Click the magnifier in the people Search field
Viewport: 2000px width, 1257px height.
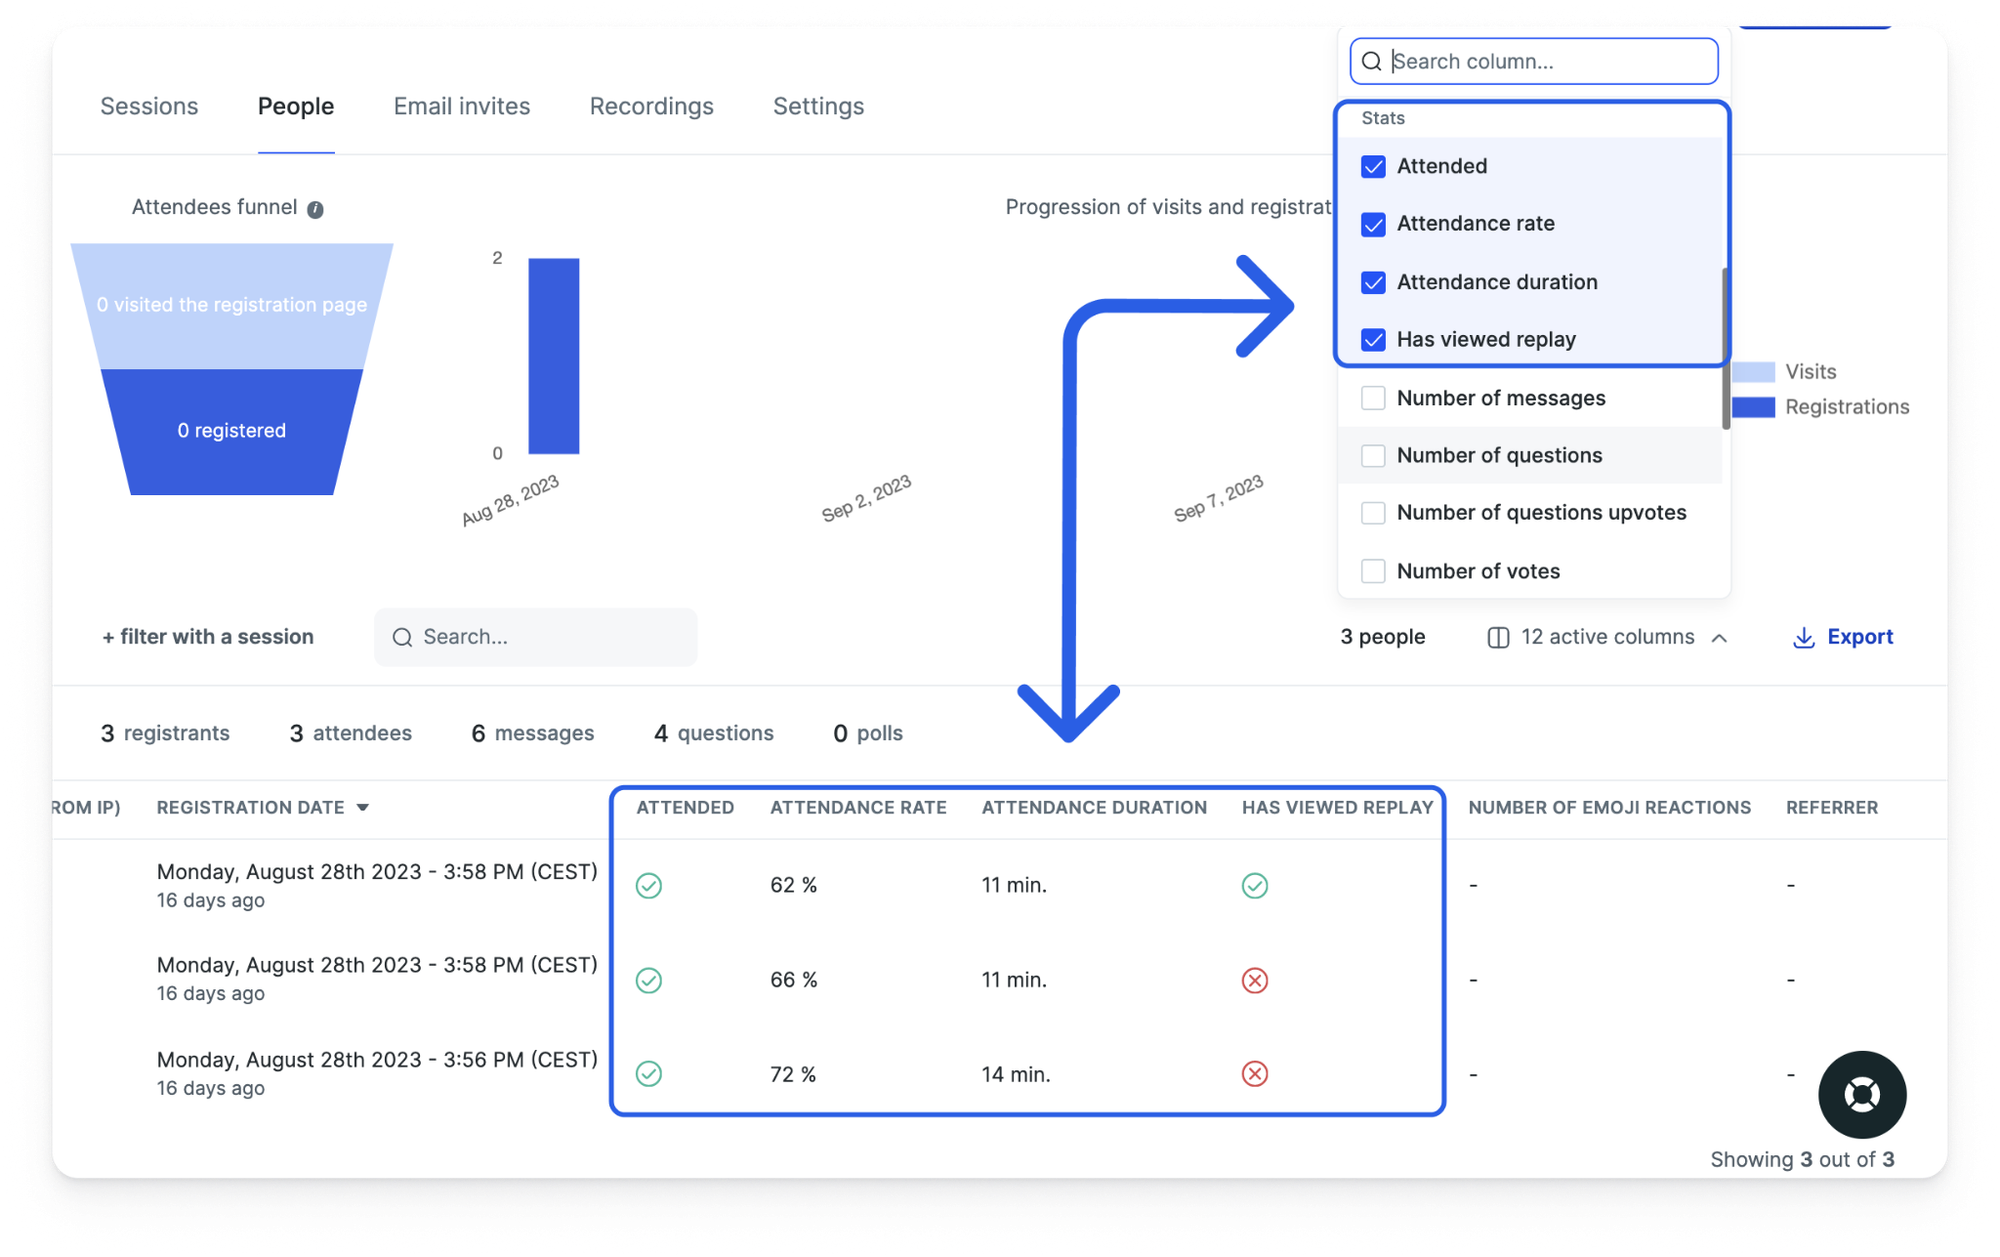tap(403, 637)
